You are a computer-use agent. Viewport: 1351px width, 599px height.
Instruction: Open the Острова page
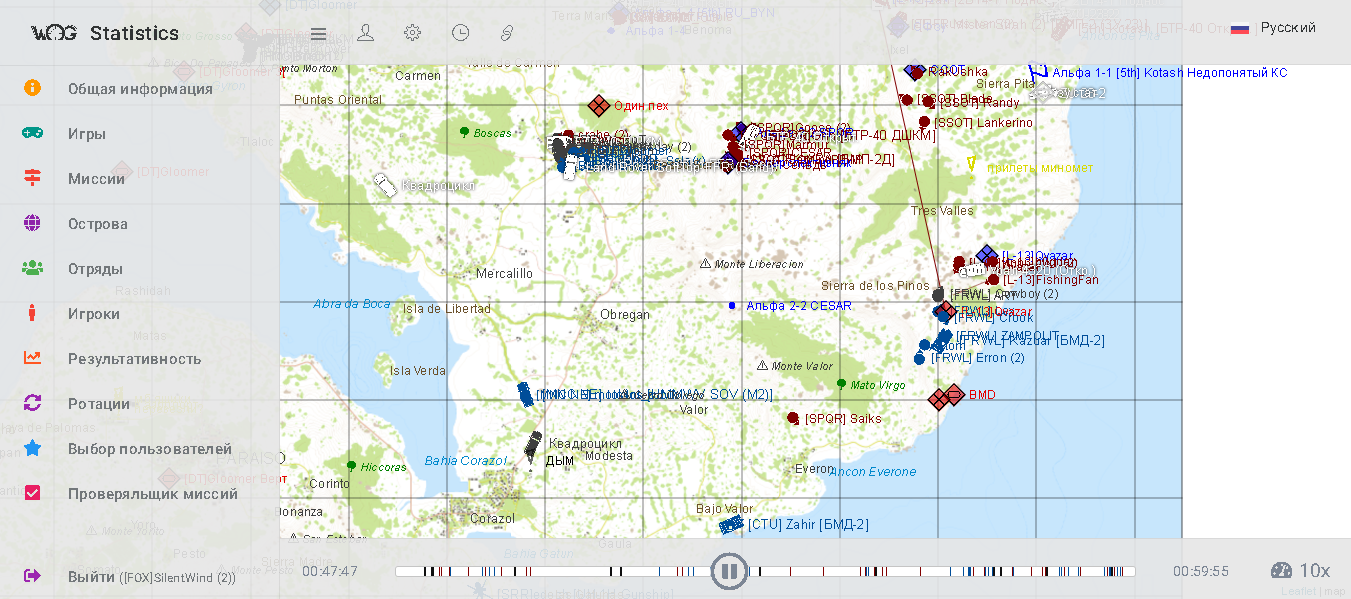tap(98, 224)
